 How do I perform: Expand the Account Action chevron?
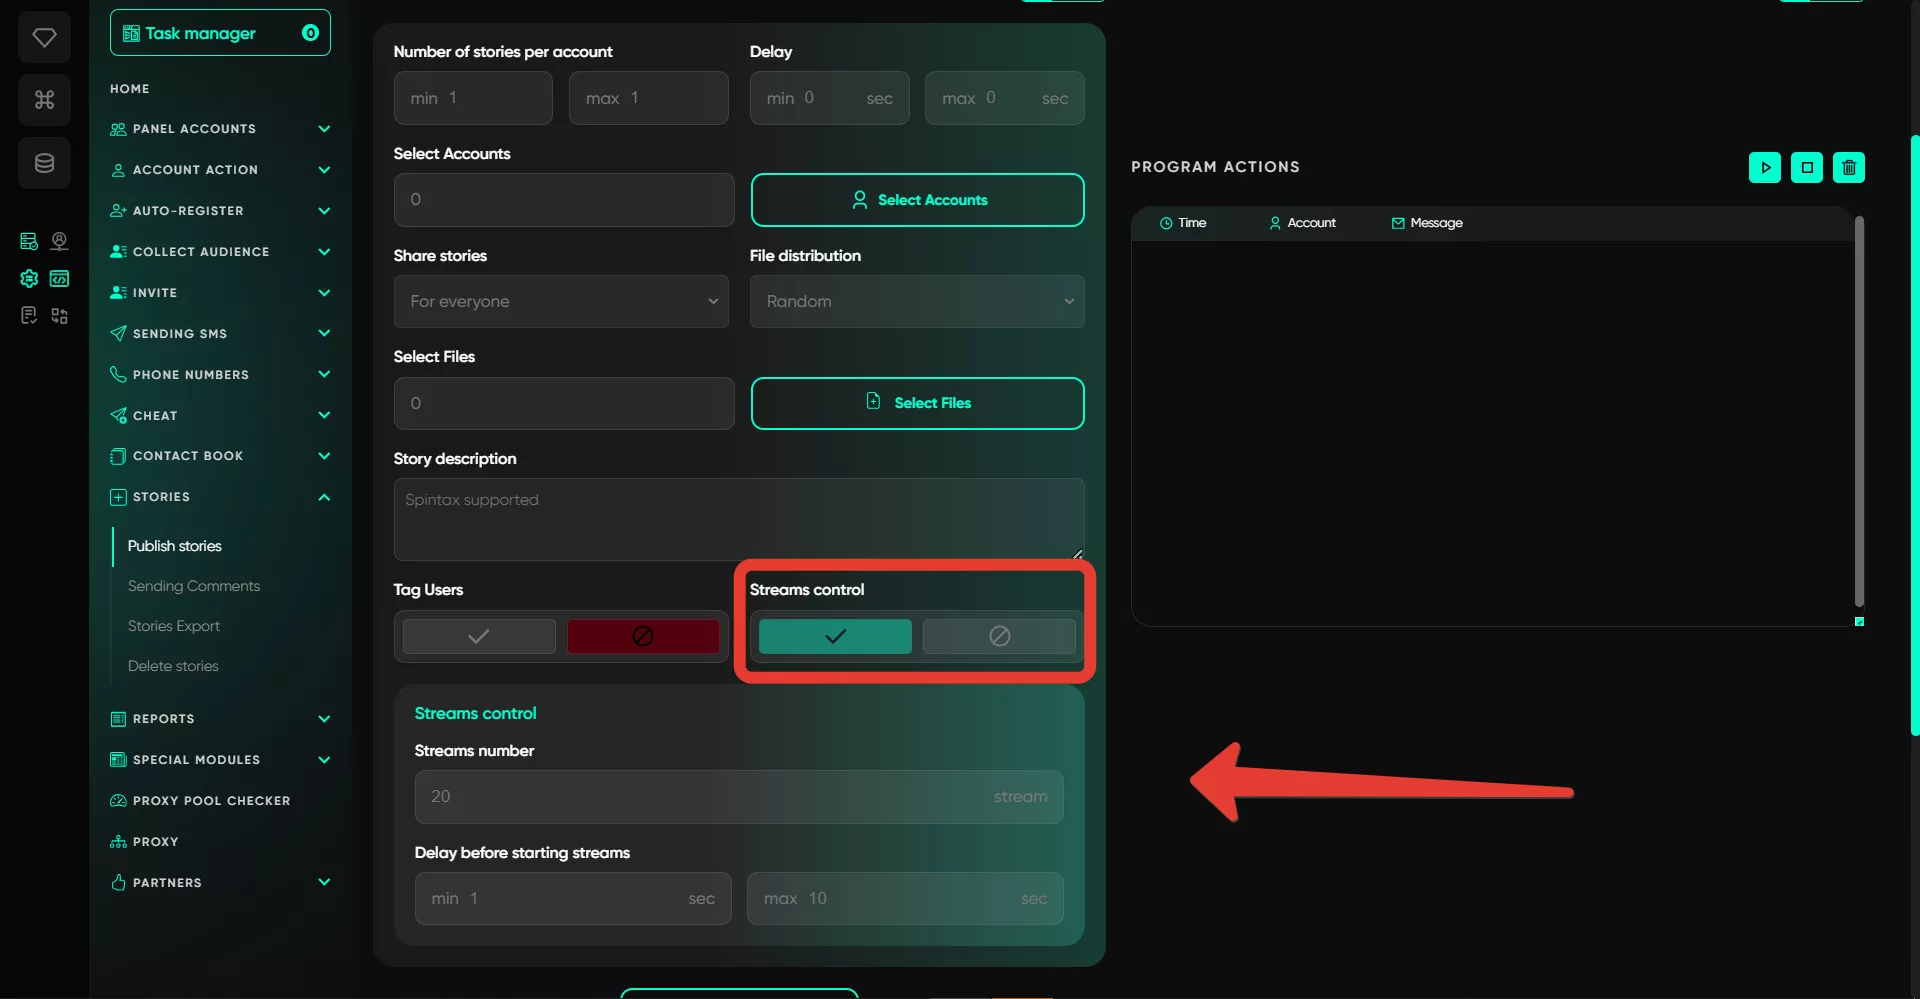[324, 170]
